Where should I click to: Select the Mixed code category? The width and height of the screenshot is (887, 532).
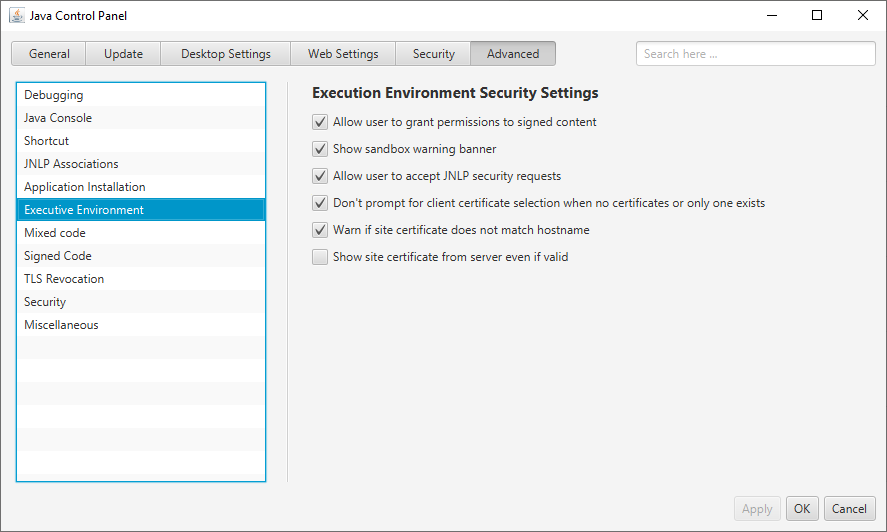54,233
